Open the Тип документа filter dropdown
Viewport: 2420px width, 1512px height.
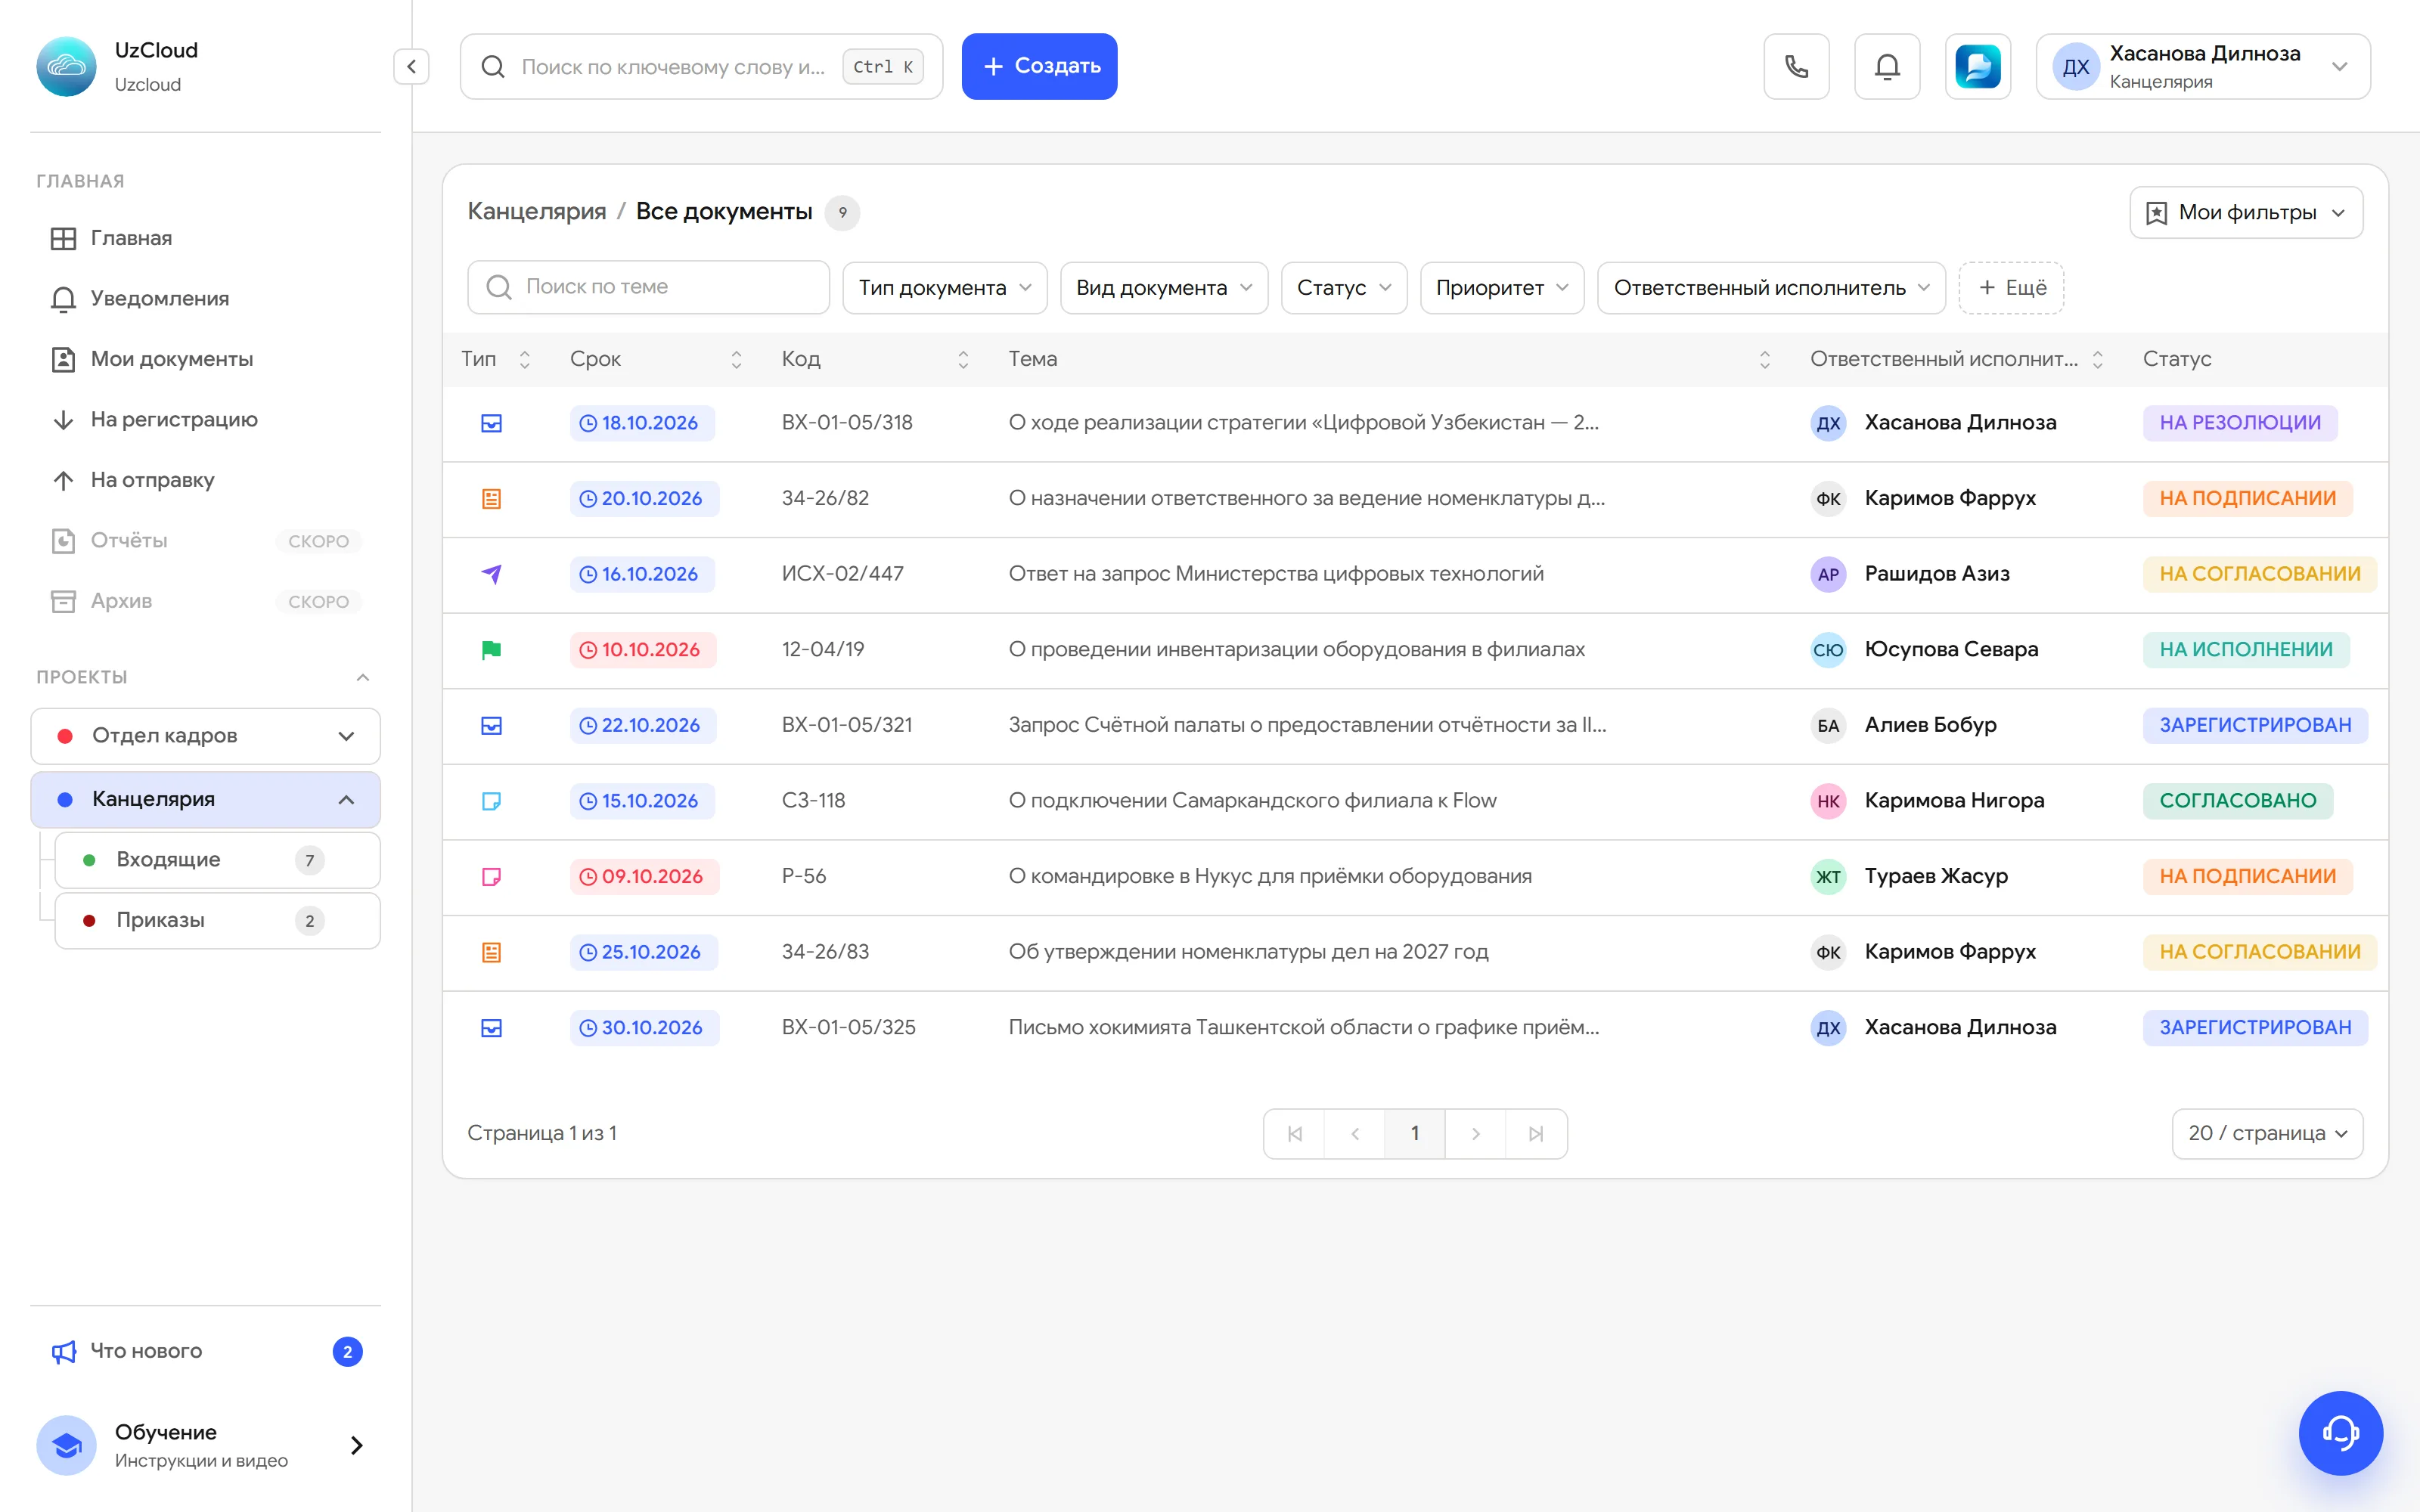point(944,288)
